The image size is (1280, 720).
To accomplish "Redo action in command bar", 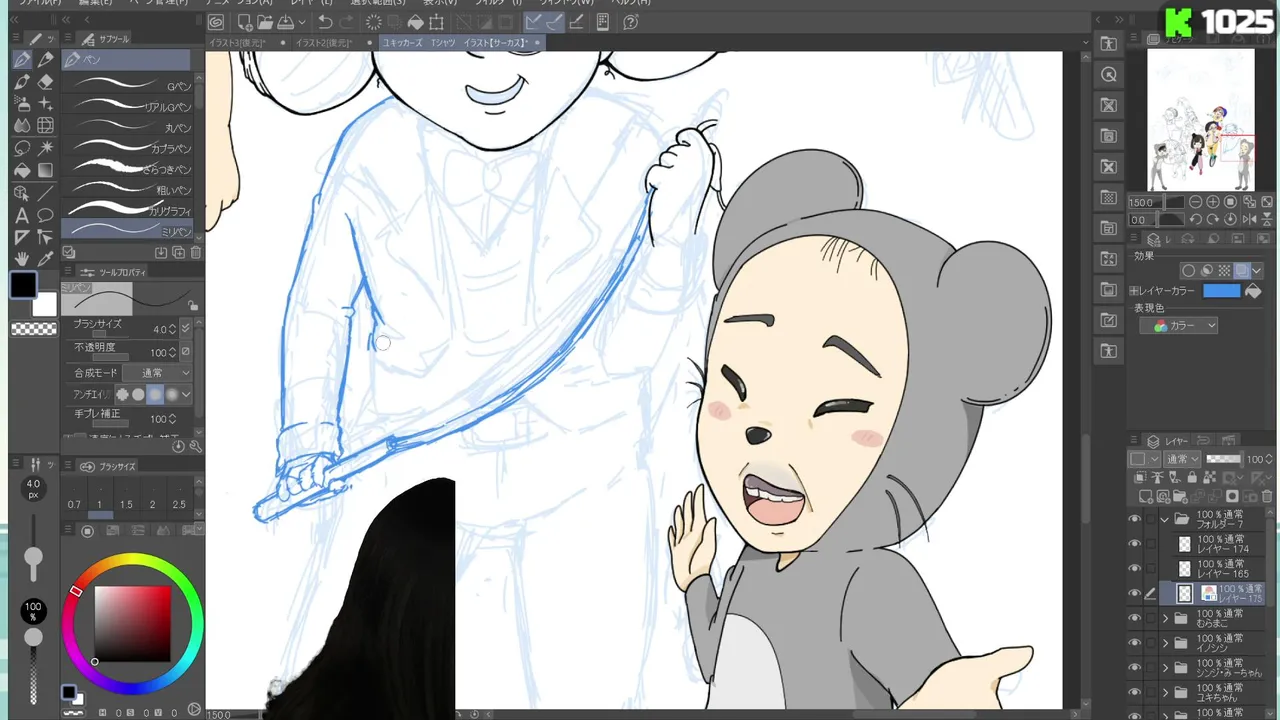I will (346, 22).
